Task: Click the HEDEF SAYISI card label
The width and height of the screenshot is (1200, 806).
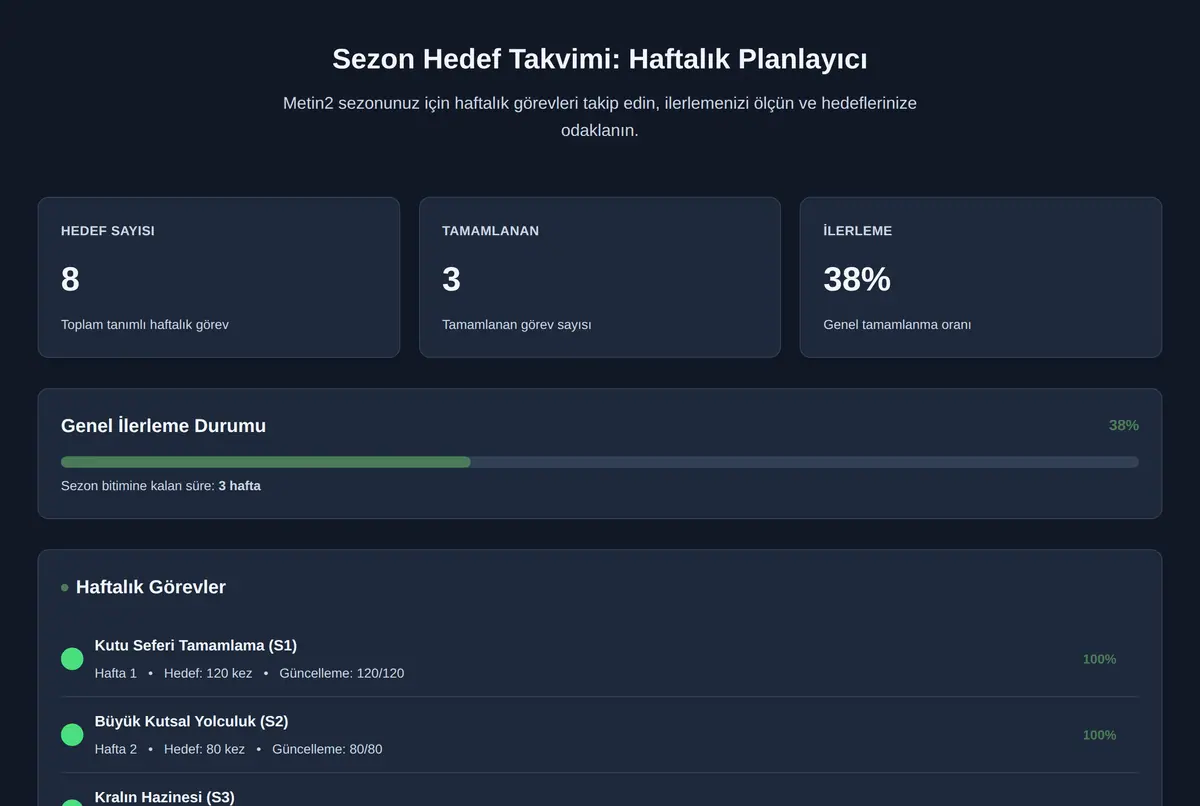Action: (x=108, y=231)
